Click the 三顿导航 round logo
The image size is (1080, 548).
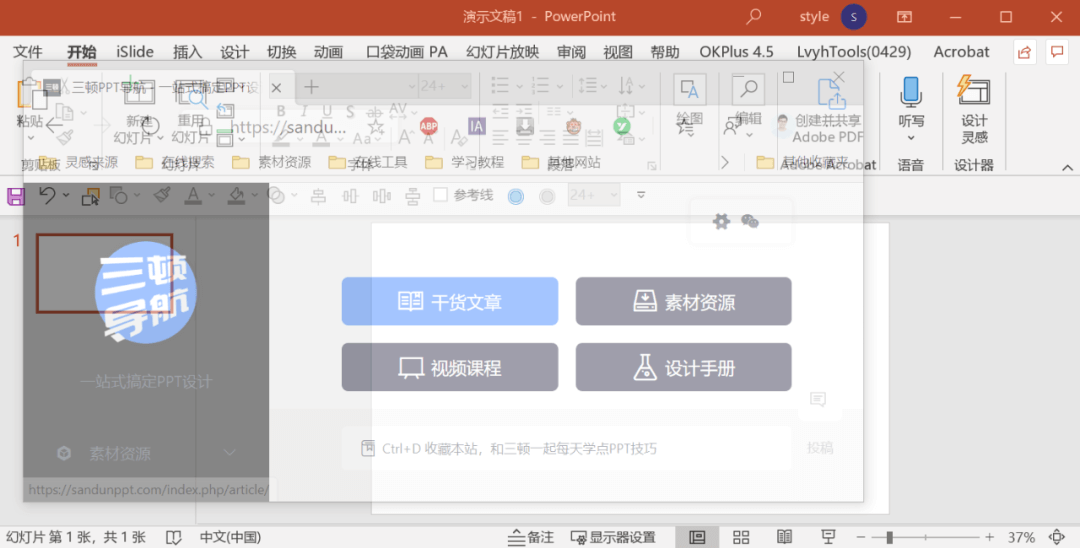click(x=146, y=292)
